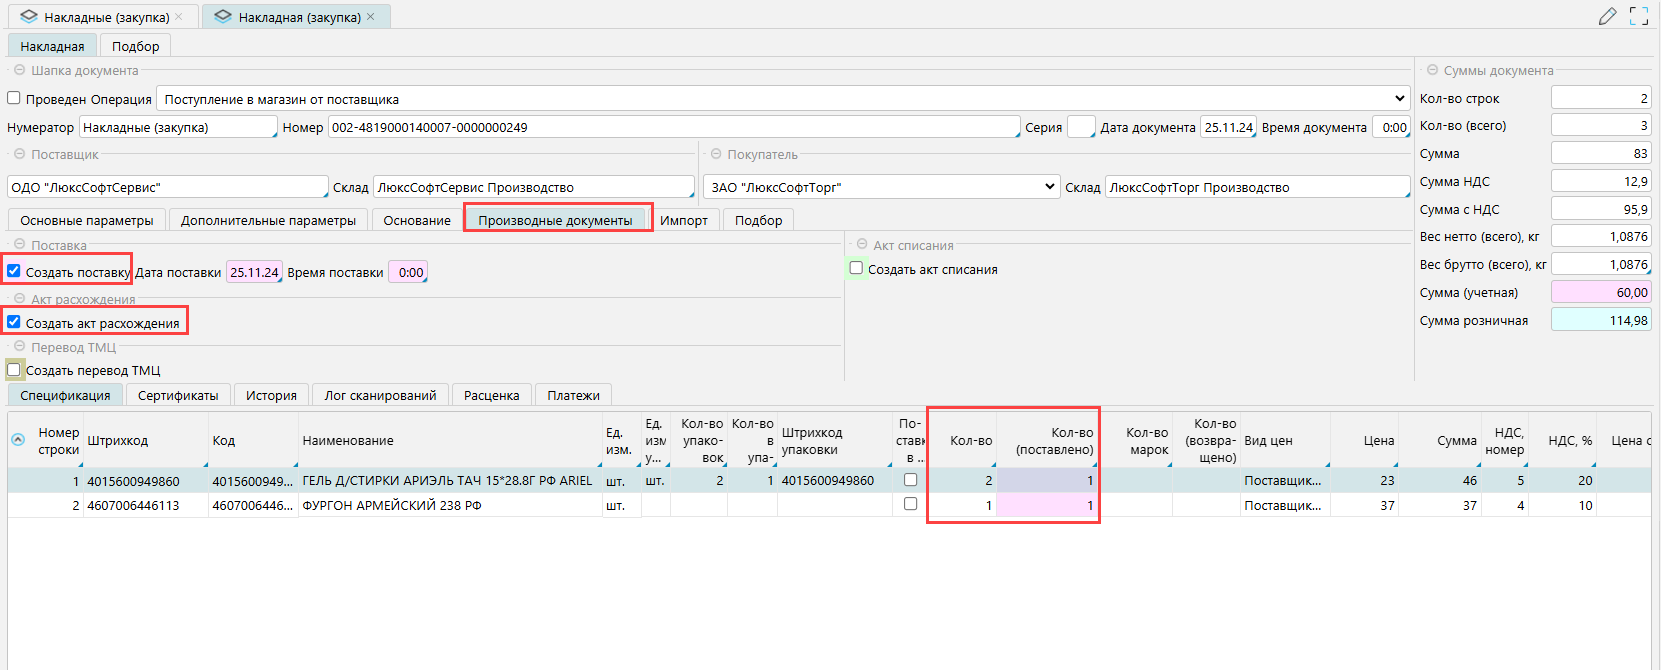
Task: Toggle fullscreen mode icon
Action: tap(1639, 16)
